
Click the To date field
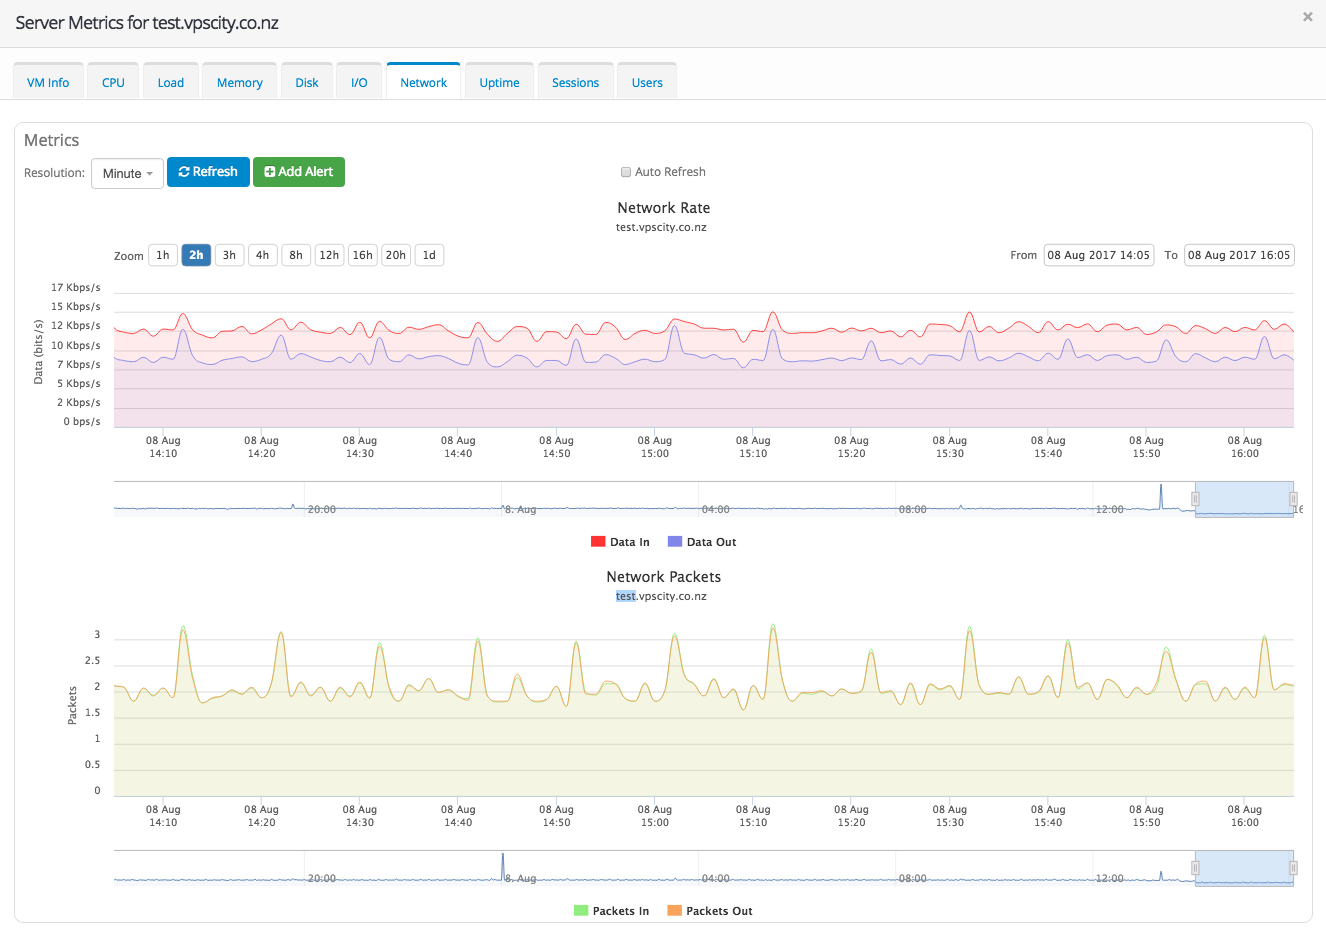tap(1239, 255)
